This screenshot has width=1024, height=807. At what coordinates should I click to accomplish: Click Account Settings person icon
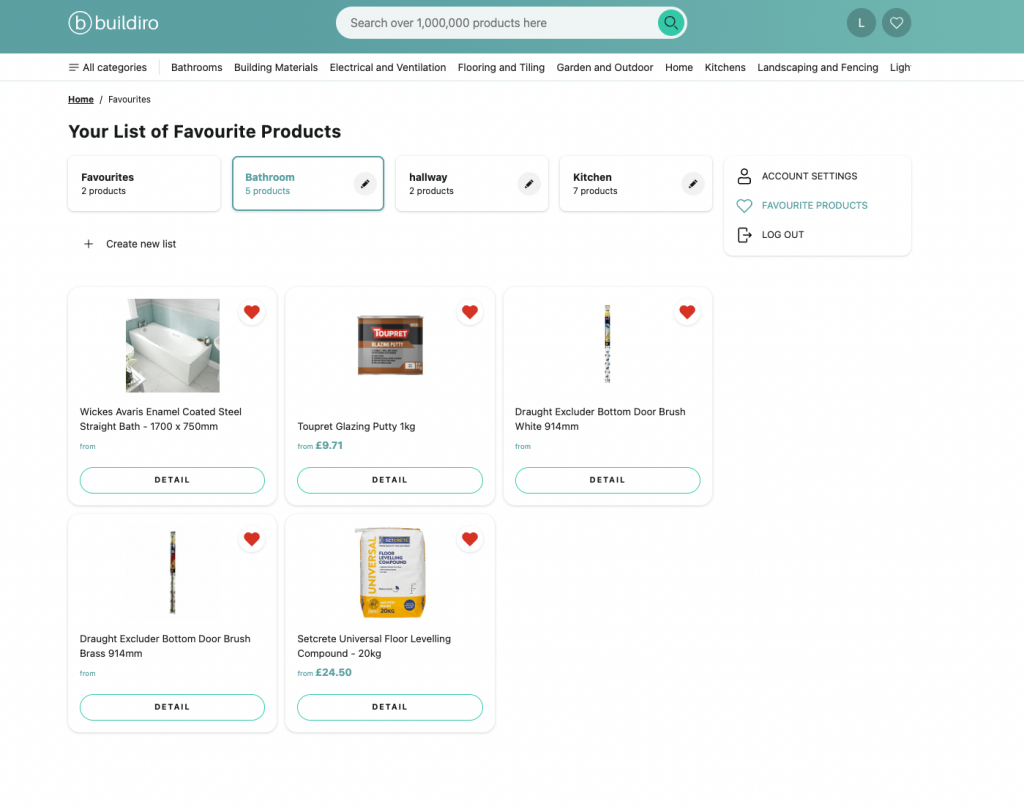(744, 176)
